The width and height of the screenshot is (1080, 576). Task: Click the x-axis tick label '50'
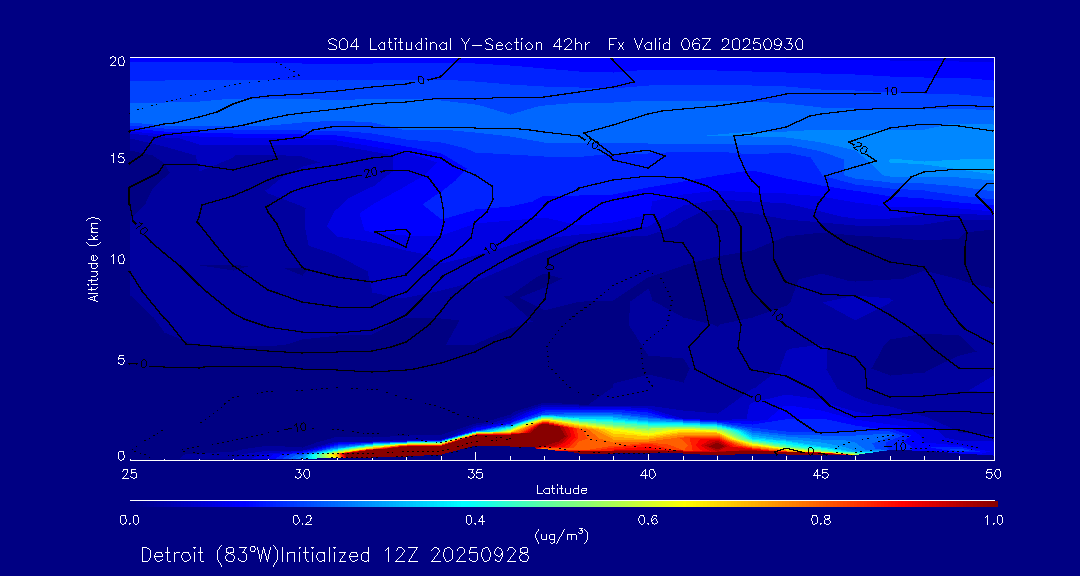tap(993, 473)
